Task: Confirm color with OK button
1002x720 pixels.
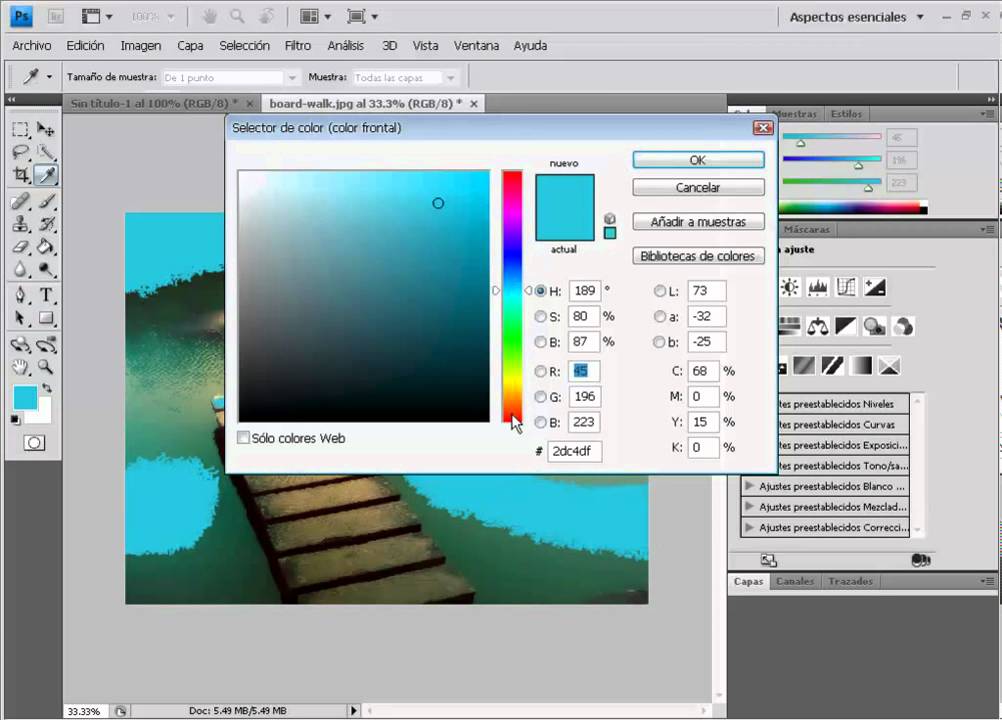Action: [698, 160]
